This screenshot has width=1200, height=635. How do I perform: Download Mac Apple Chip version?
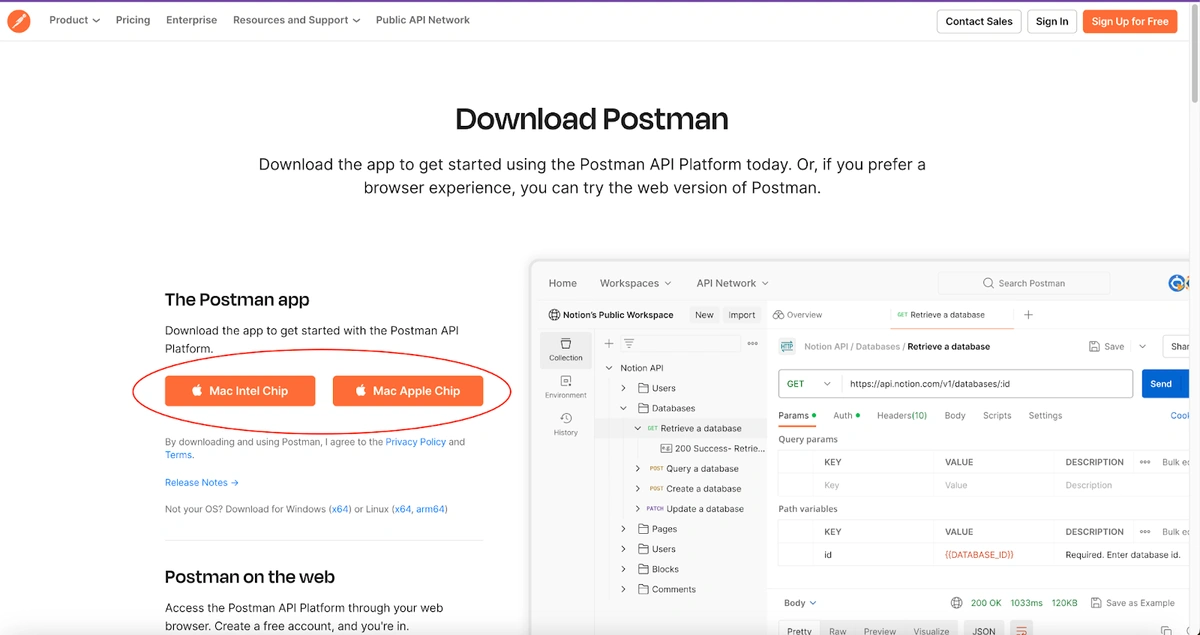408,391
